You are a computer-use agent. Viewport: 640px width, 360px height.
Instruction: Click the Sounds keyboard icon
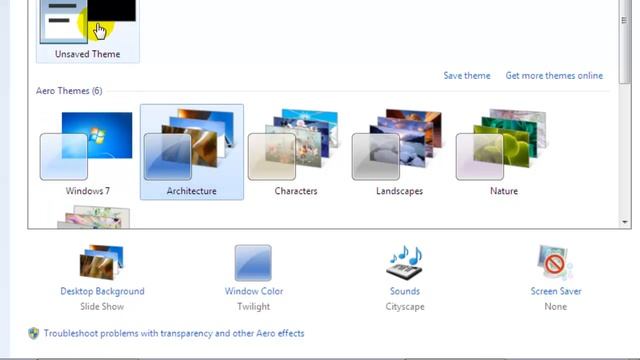(x=404, y=262)
